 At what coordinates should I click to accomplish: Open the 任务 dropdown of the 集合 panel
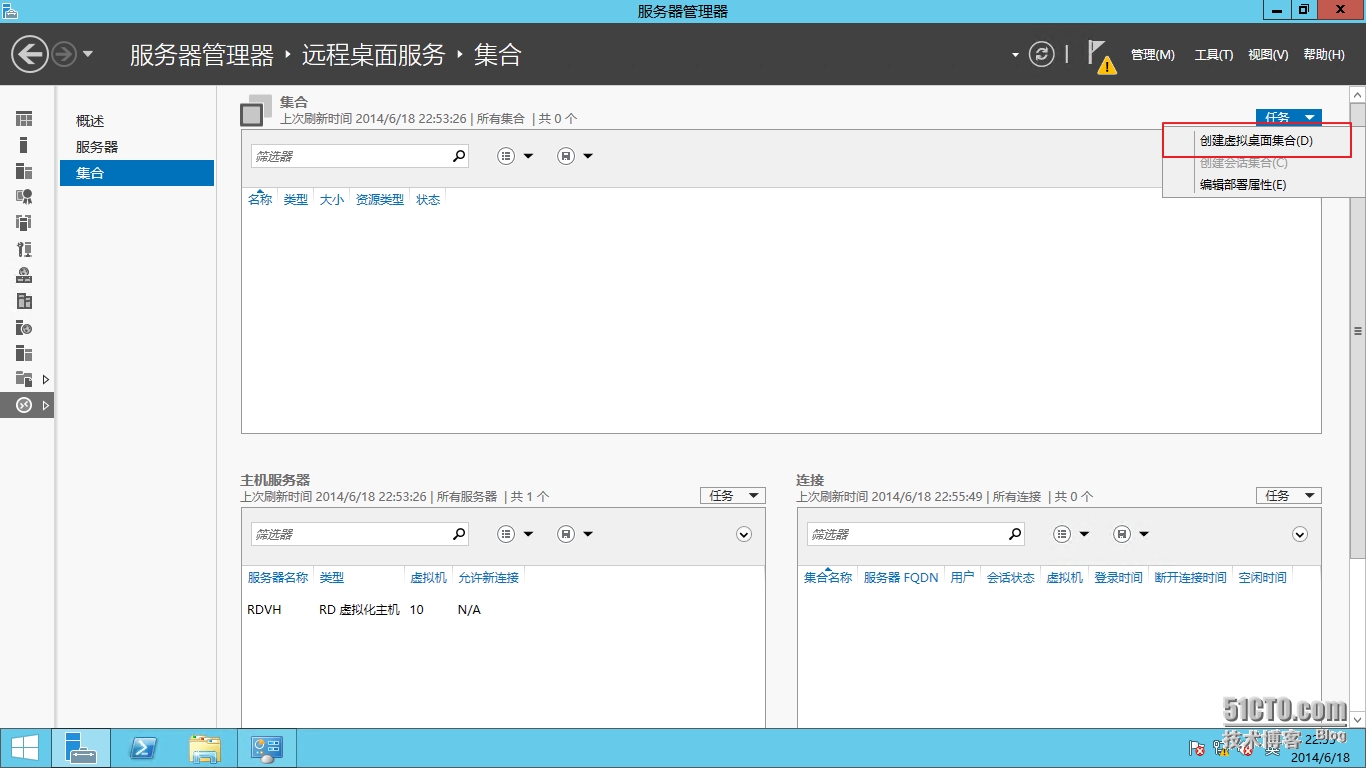tap(1289, 117)
